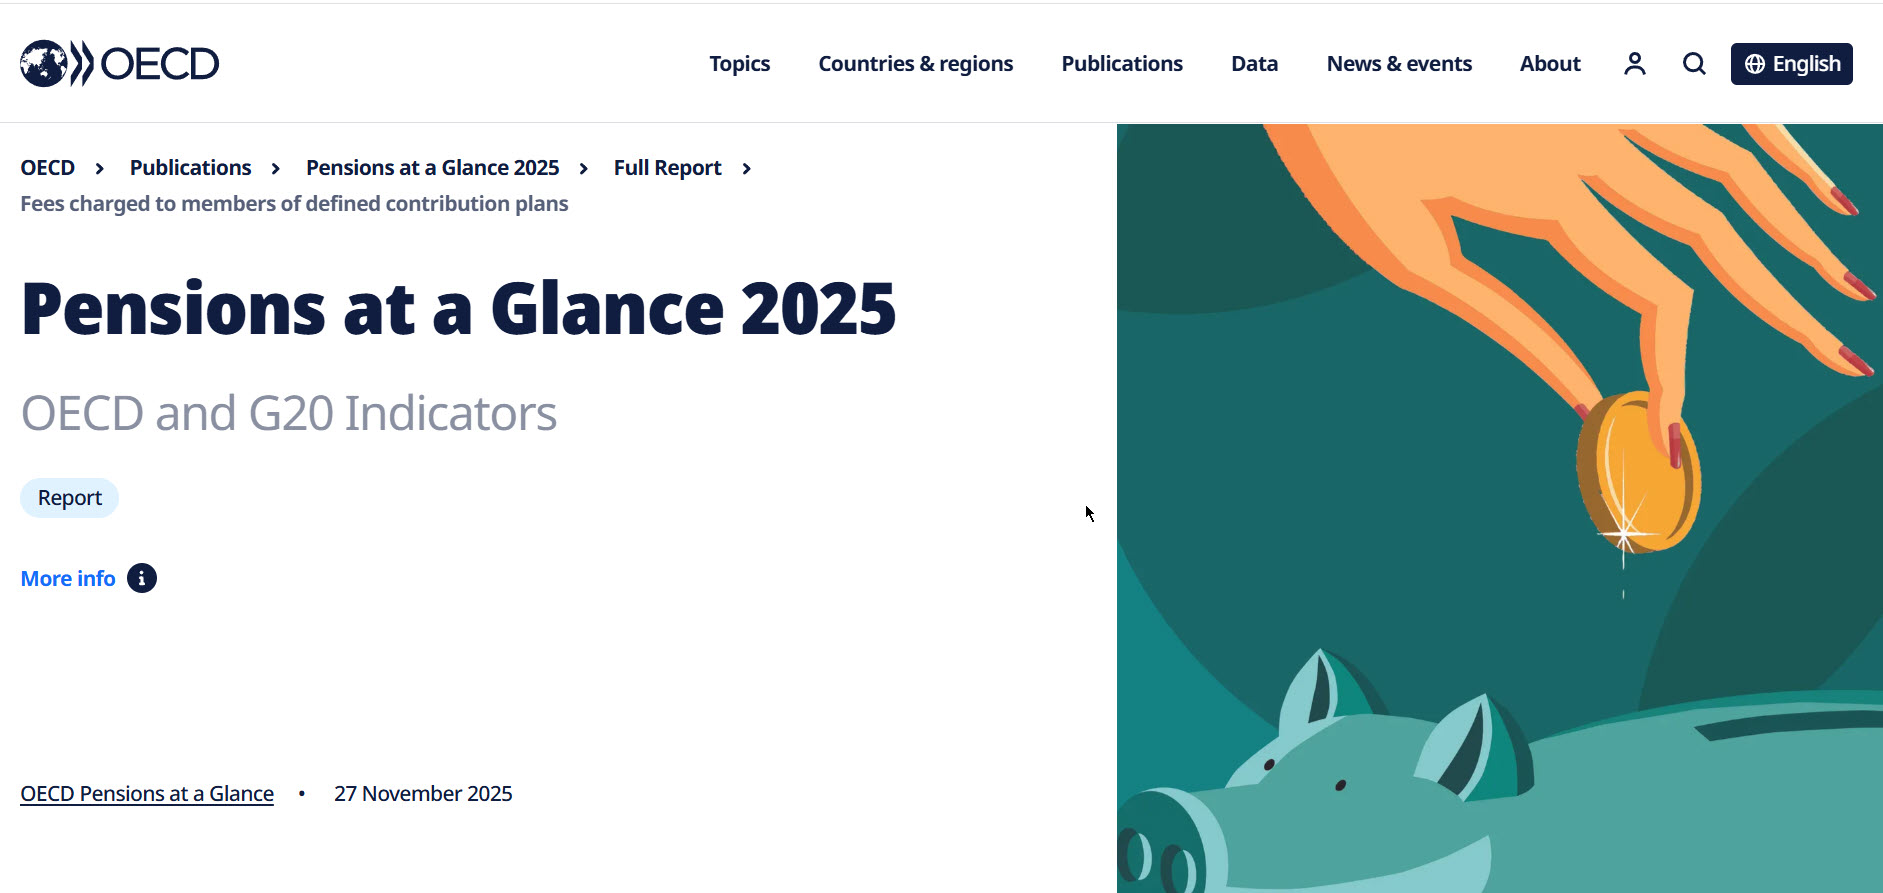Click the chevron after Publications breadcrumb
The width and height of the screenshot is (1883, 893).
point(275,168)
